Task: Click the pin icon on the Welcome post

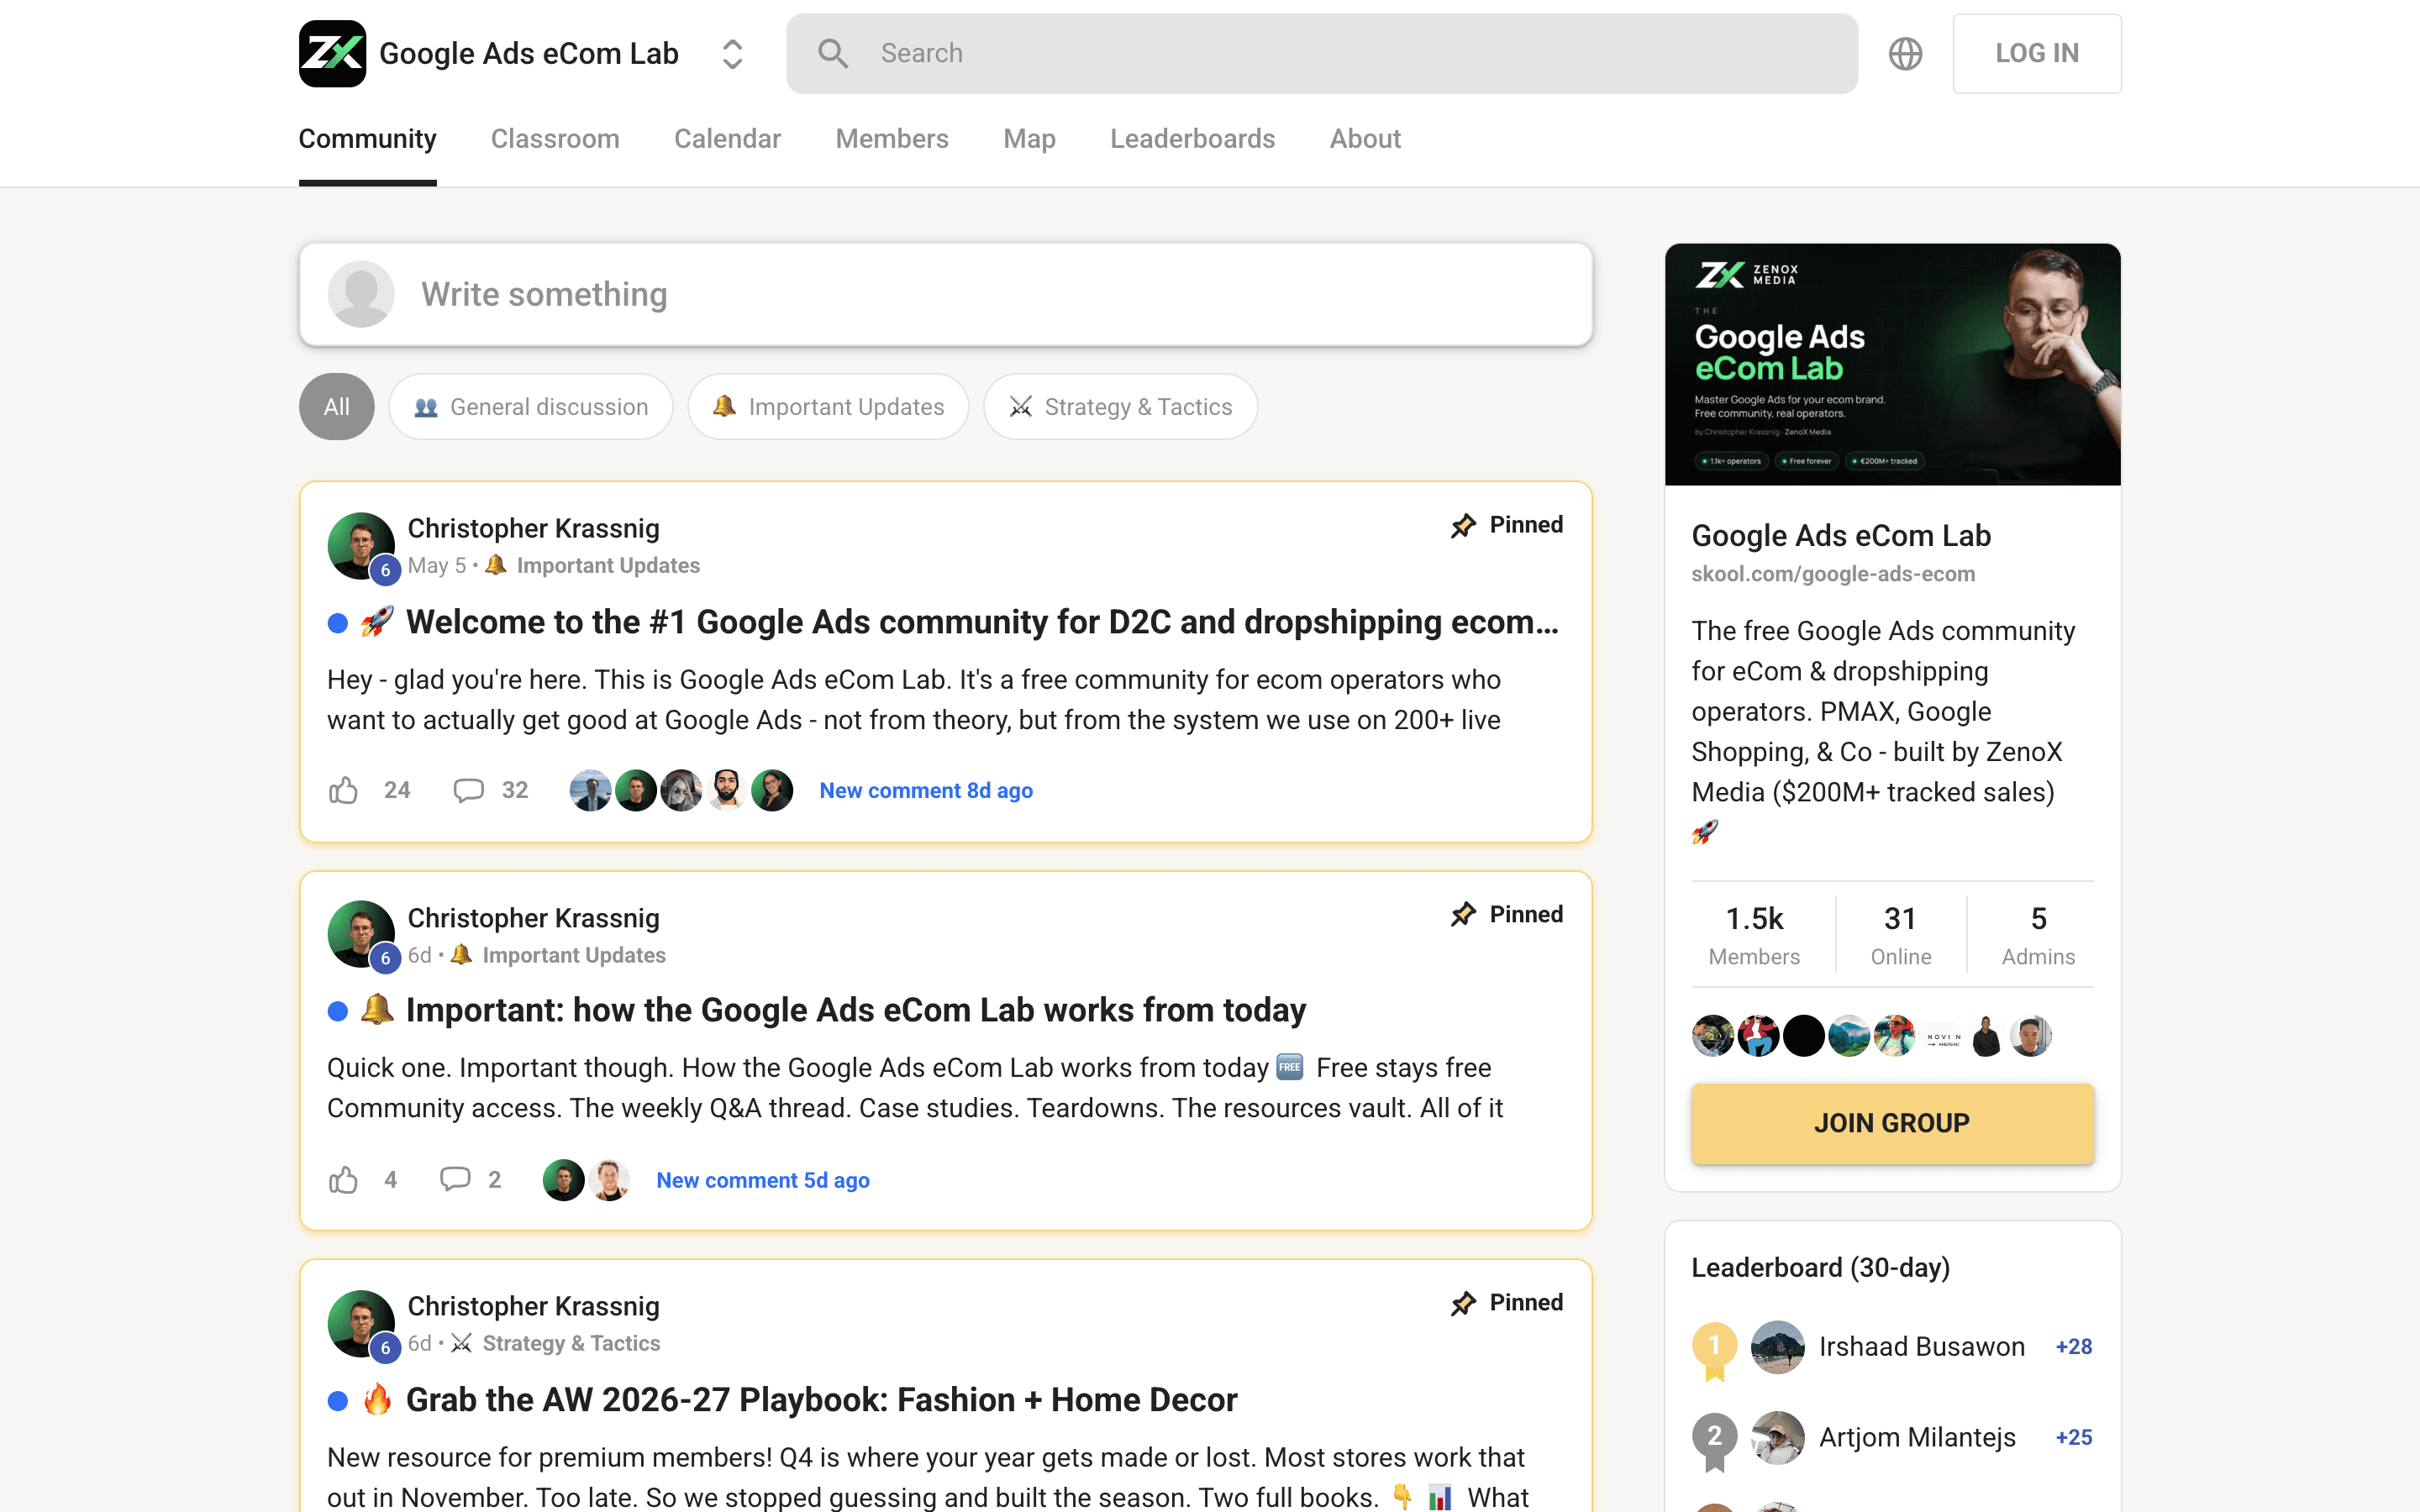Action: (1463, 526)
